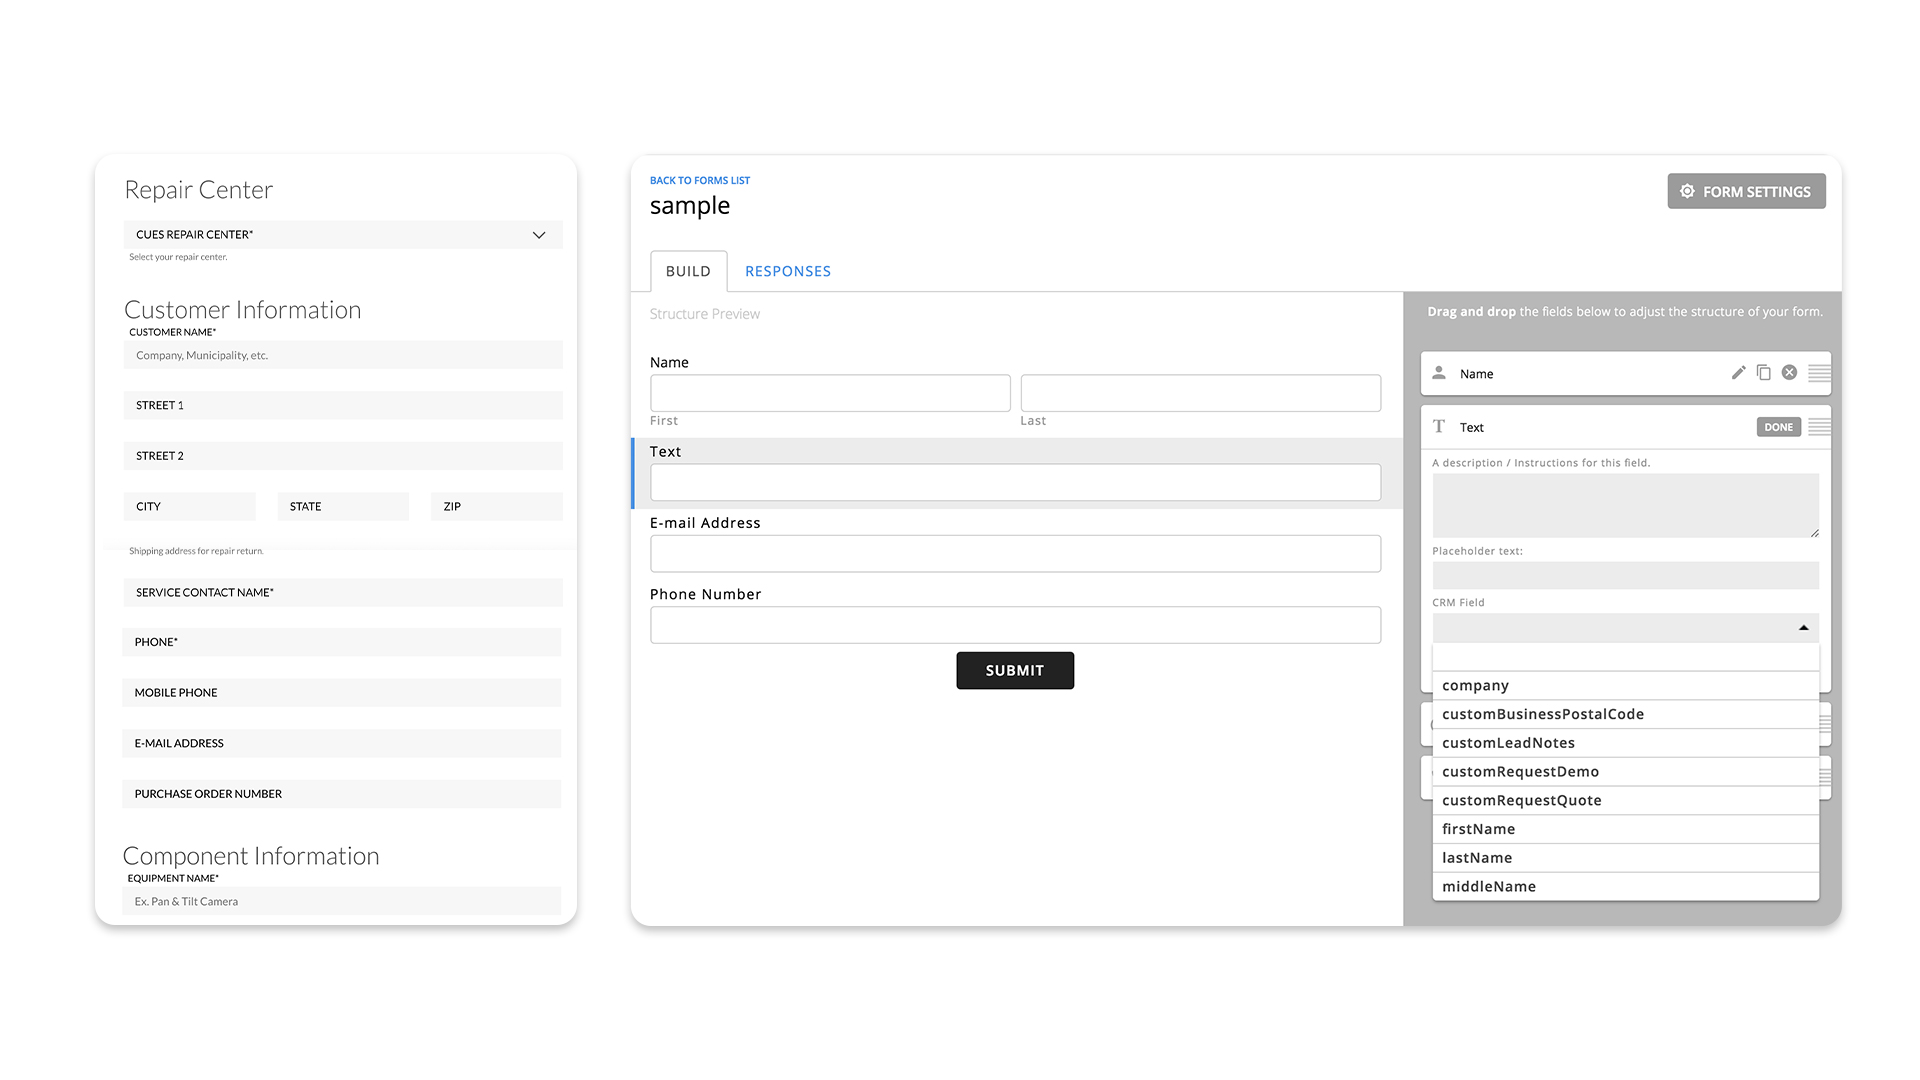Click the State field
Image resolution: width=1920 pixels, height=1080 pixels.
[x=343, y=506]
